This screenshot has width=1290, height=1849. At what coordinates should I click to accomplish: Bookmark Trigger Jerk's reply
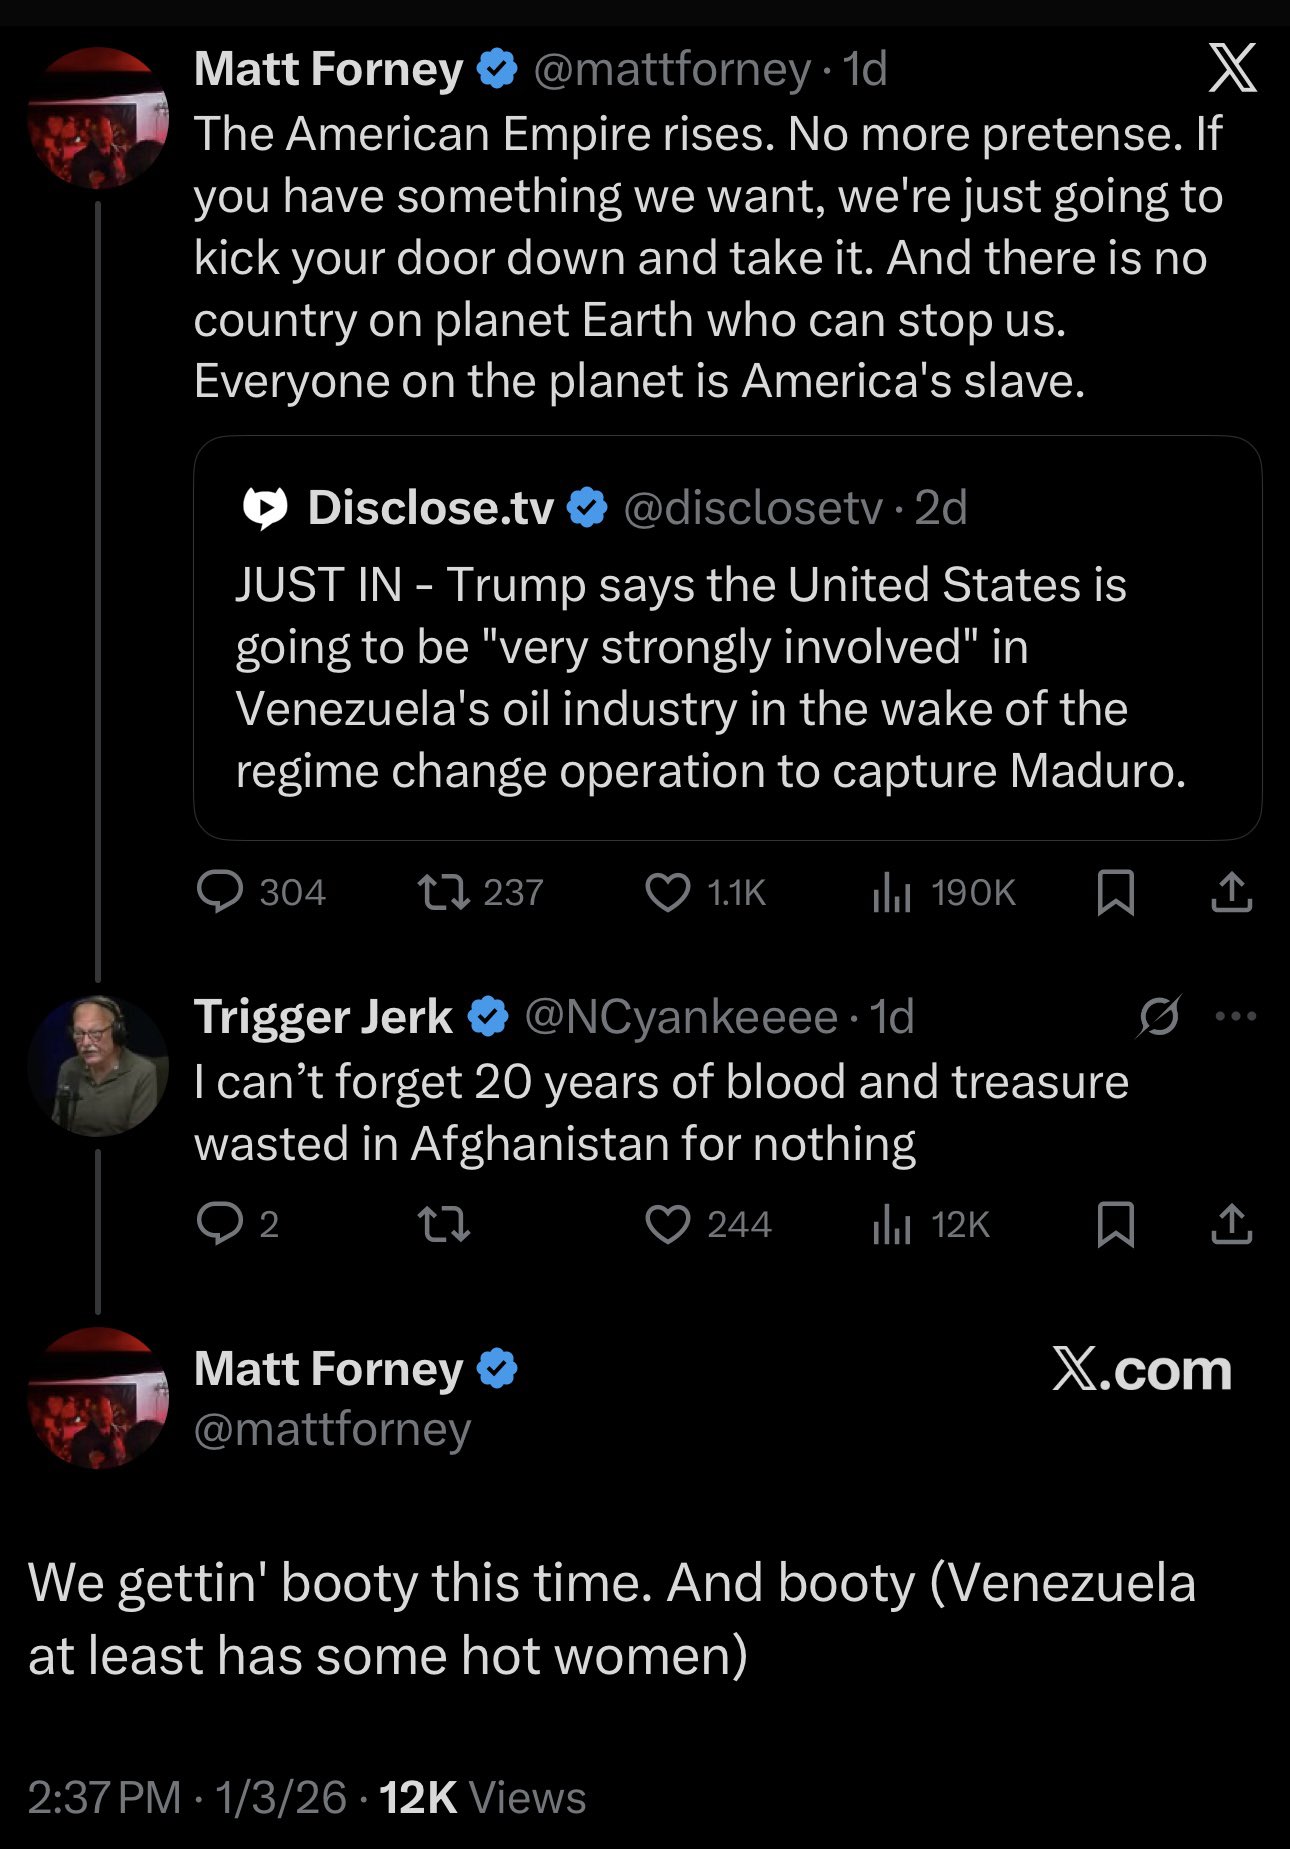[x=1115, y=1224]
